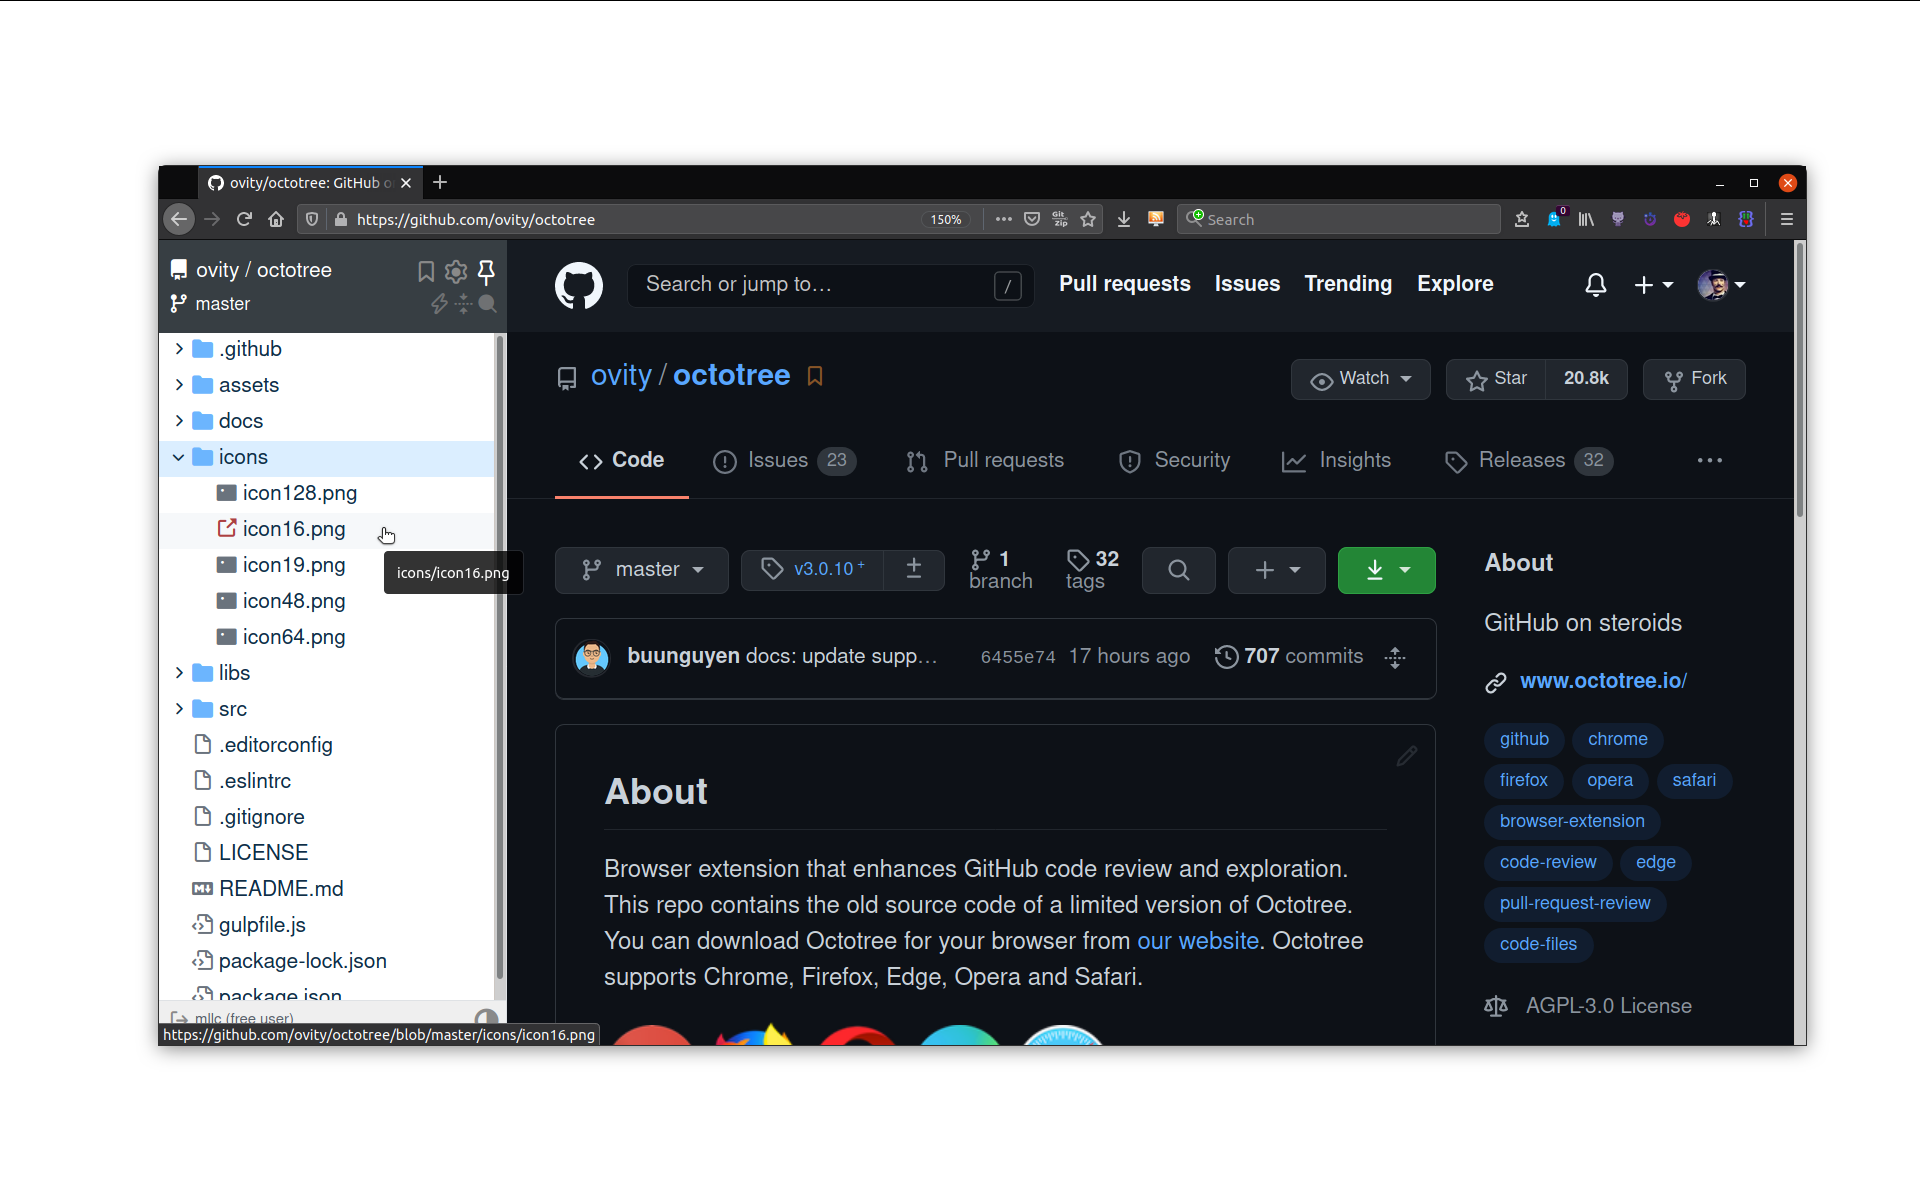Open icon48.png in the tree

pyautogui.click(x=294, y=601)
